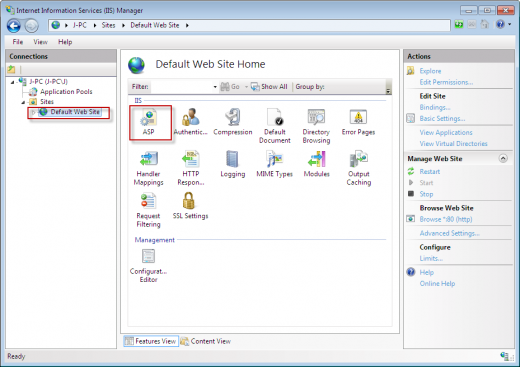Open the Bindings link
Image resolution: width=520 pixels, height=367 pixels.
coord(435,107)
